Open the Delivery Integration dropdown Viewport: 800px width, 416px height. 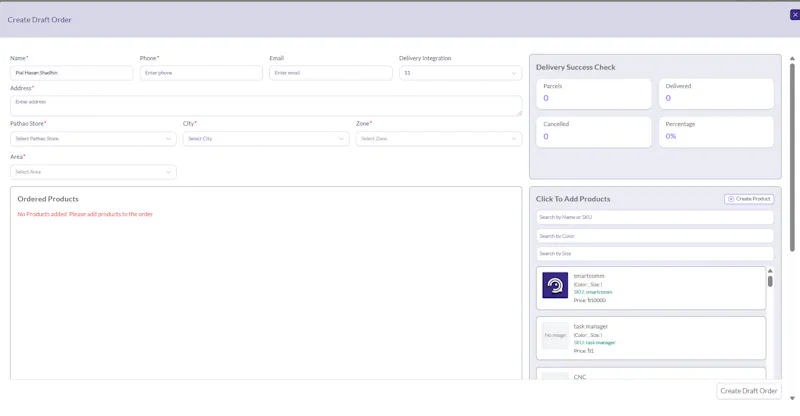[x=460, y=73]
